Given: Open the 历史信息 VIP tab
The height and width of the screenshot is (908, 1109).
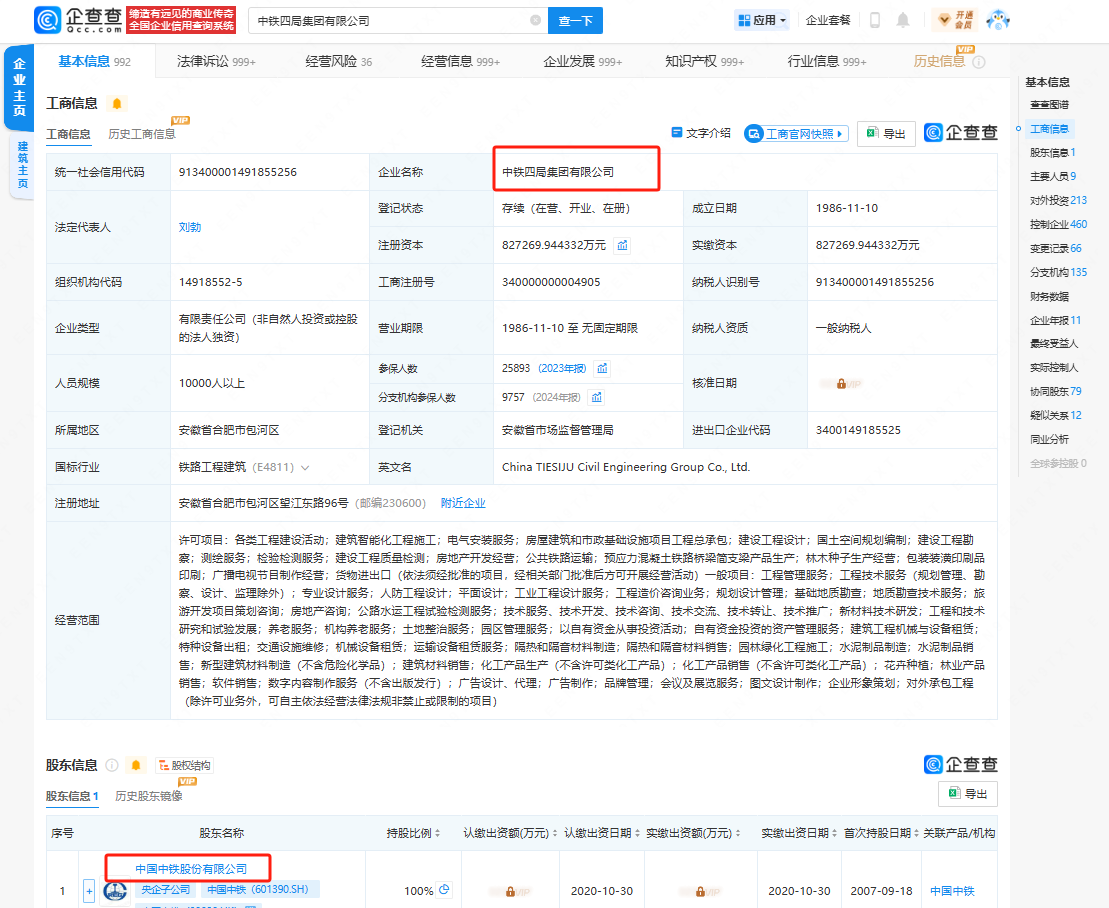Looking at the screenshot, I should (x=939, y=62).
